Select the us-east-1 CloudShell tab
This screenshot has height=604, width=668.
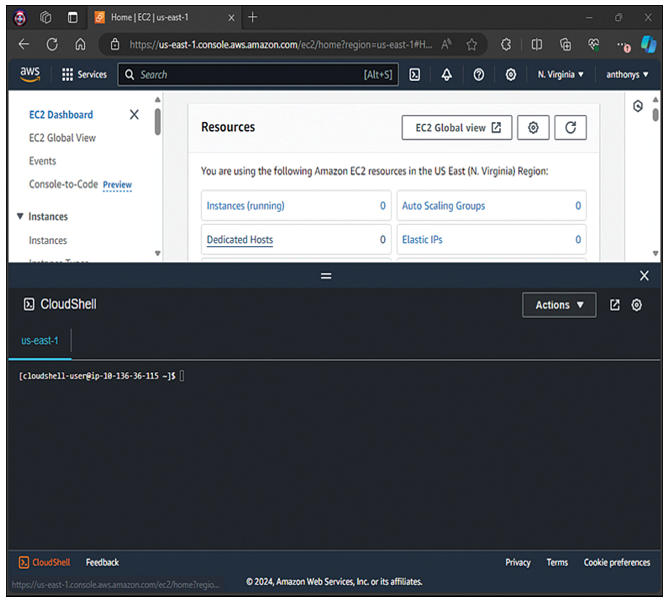(x=40, y=341)
